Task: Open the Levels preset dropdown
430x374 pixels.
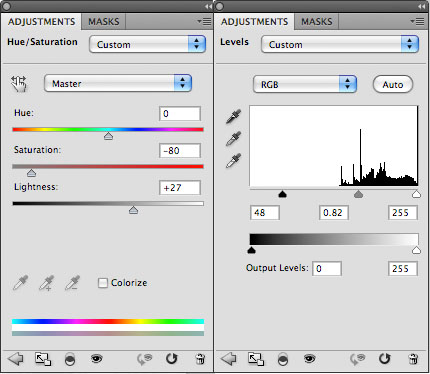Action: coord(340,44)
